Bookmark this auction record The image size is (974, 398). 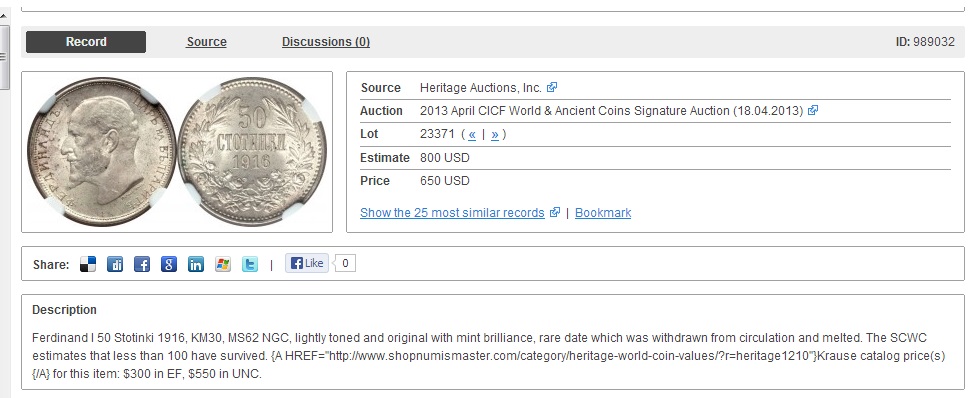(603, 212)
